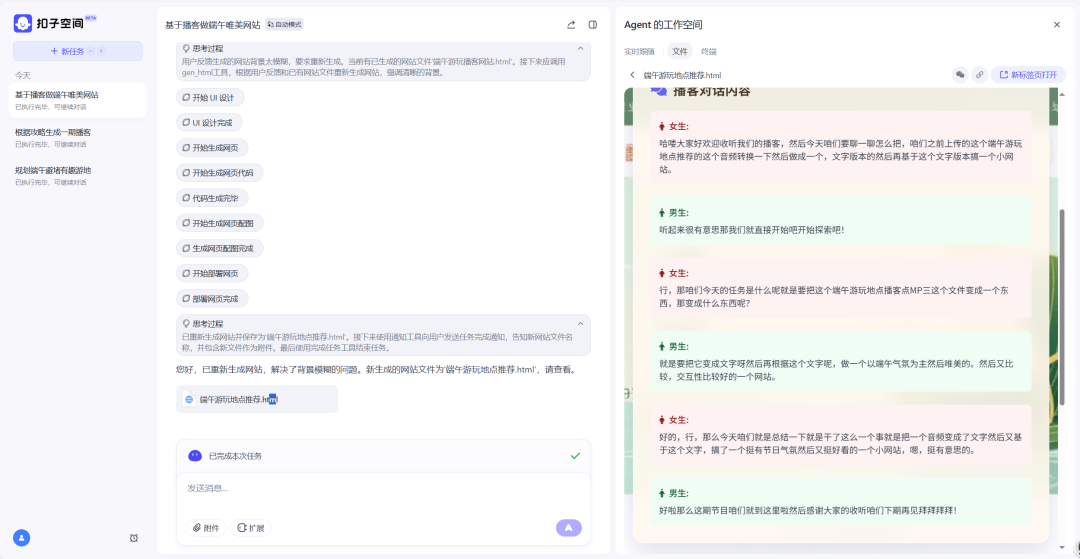Copy link with the chain icon
Viewport: 1080px width, 559px height.
click(x=979, y=75)
